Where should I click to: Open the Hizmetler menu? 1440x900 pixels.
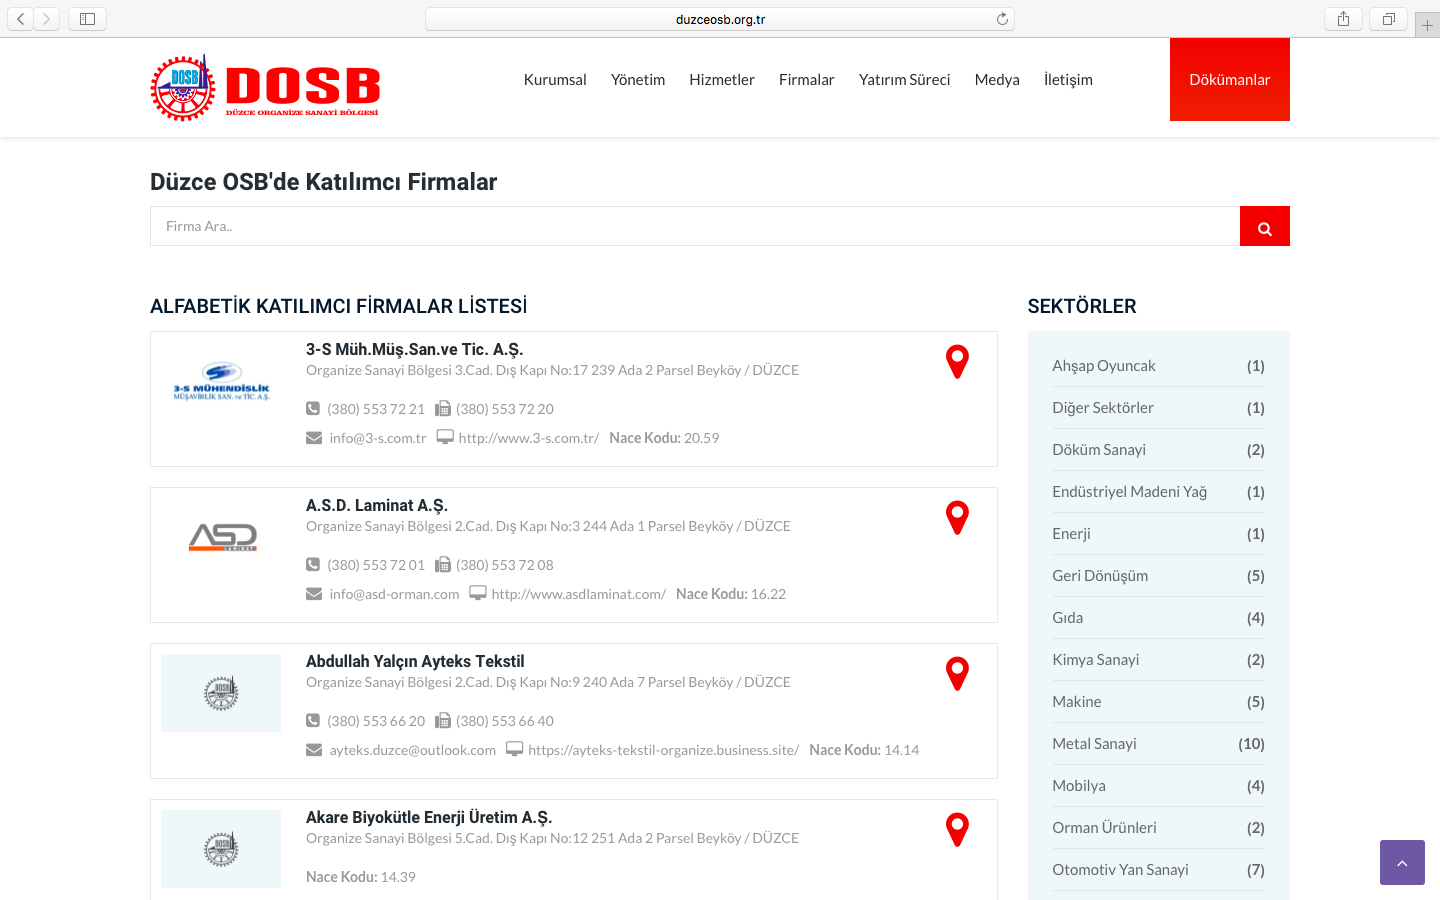pyautogui.click(x=722, y=80)
